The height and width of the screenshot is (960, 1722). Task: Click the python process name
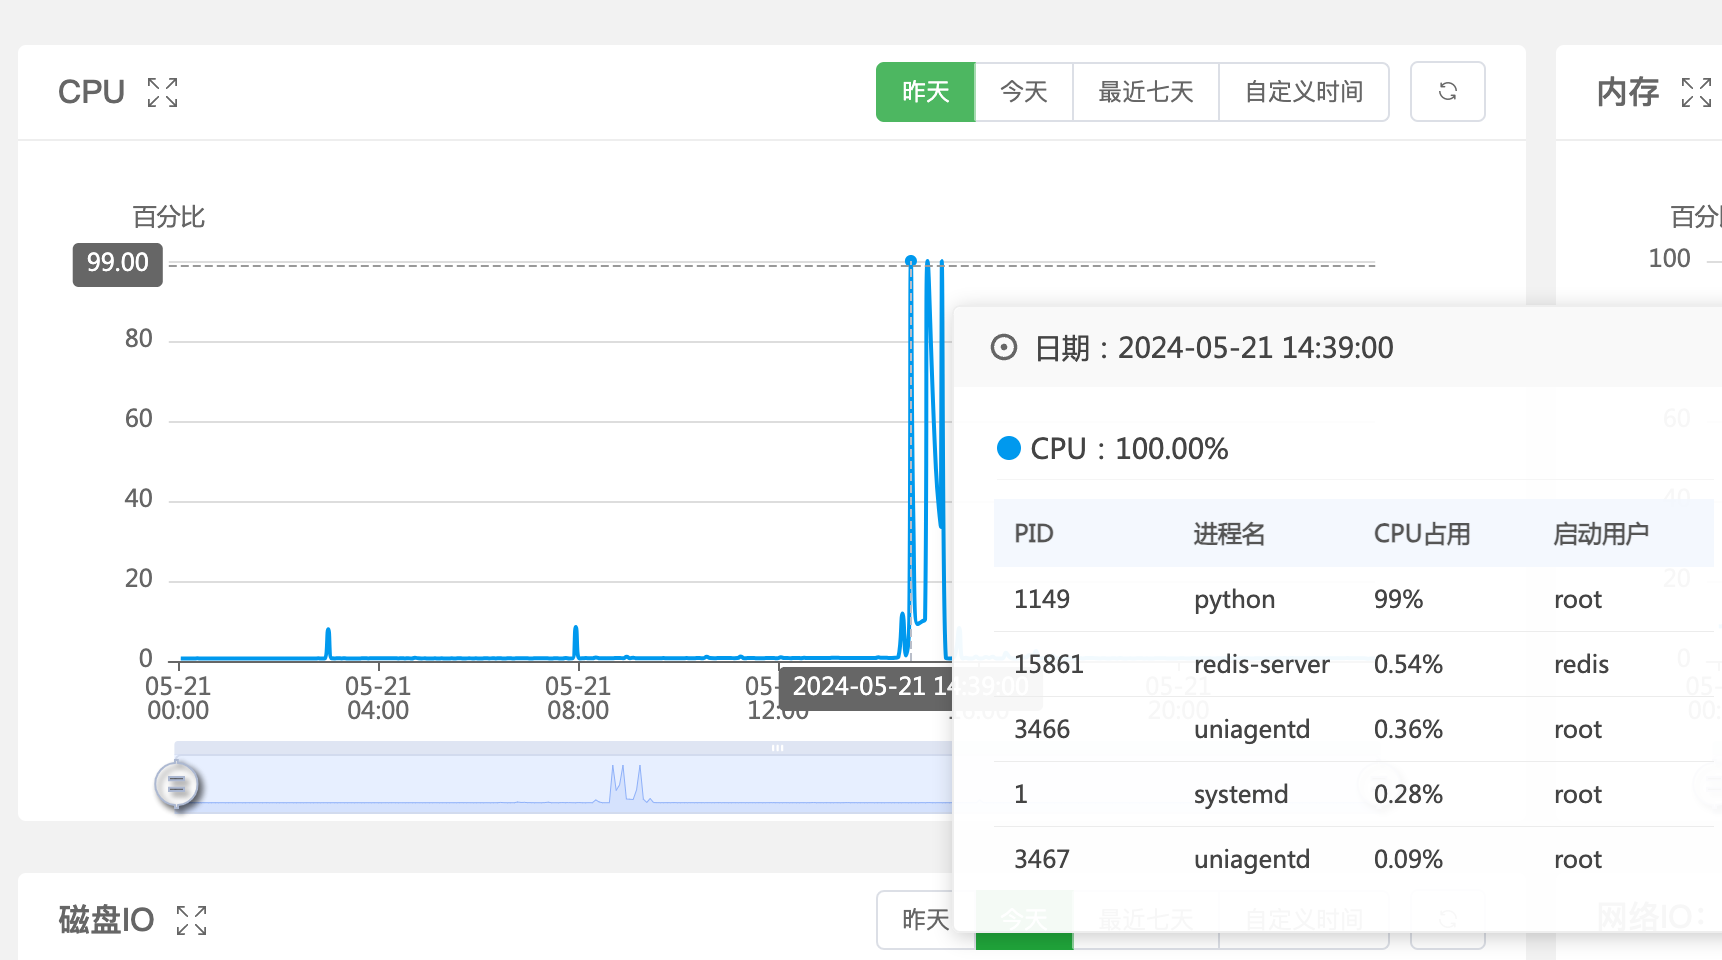pos(1234,600)
